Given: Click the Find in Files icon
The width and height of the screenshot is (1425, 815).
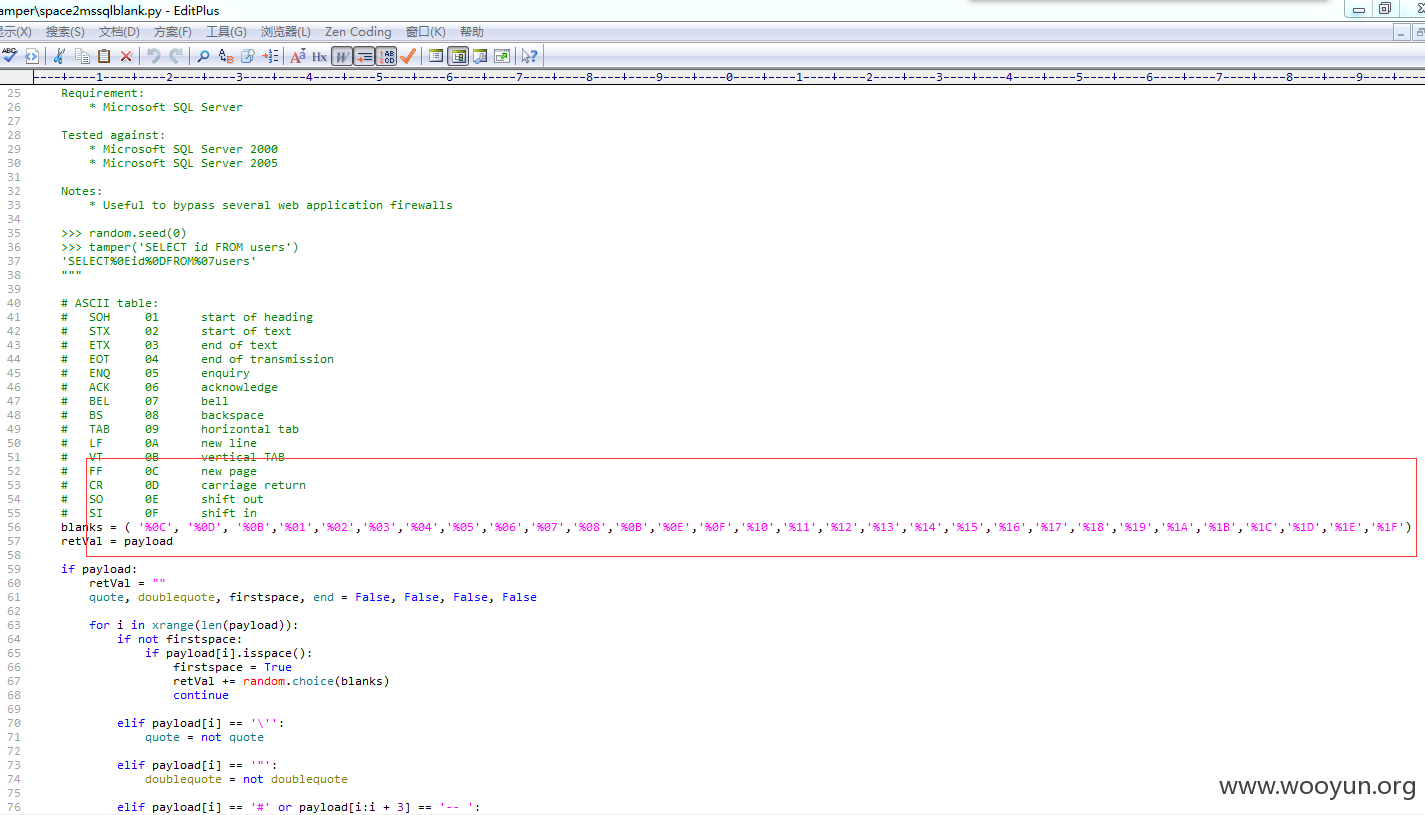Looking at the screenshot, I should [247, 56].
